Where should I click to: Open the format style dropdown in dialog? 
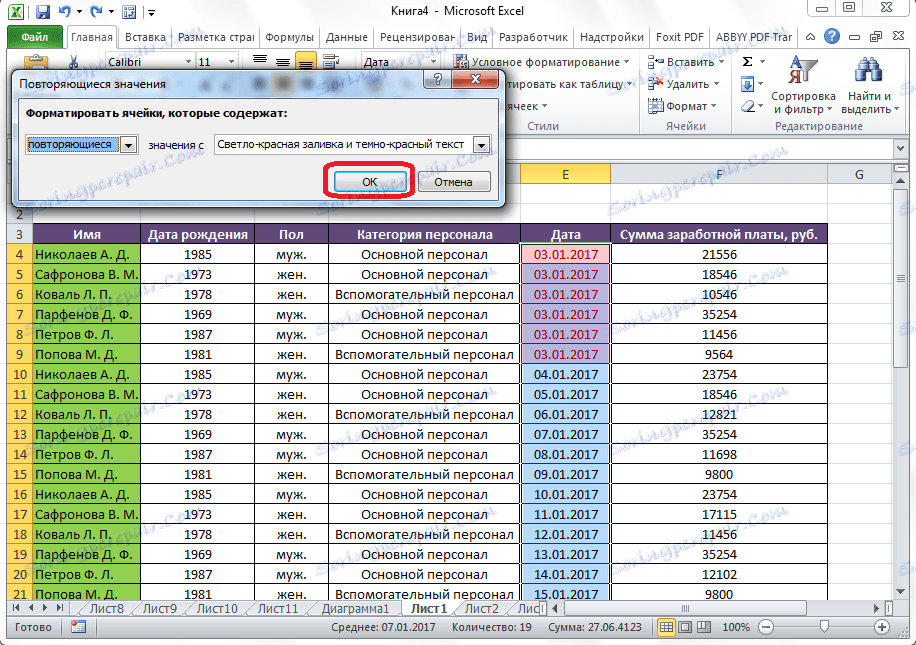point(482,145)
